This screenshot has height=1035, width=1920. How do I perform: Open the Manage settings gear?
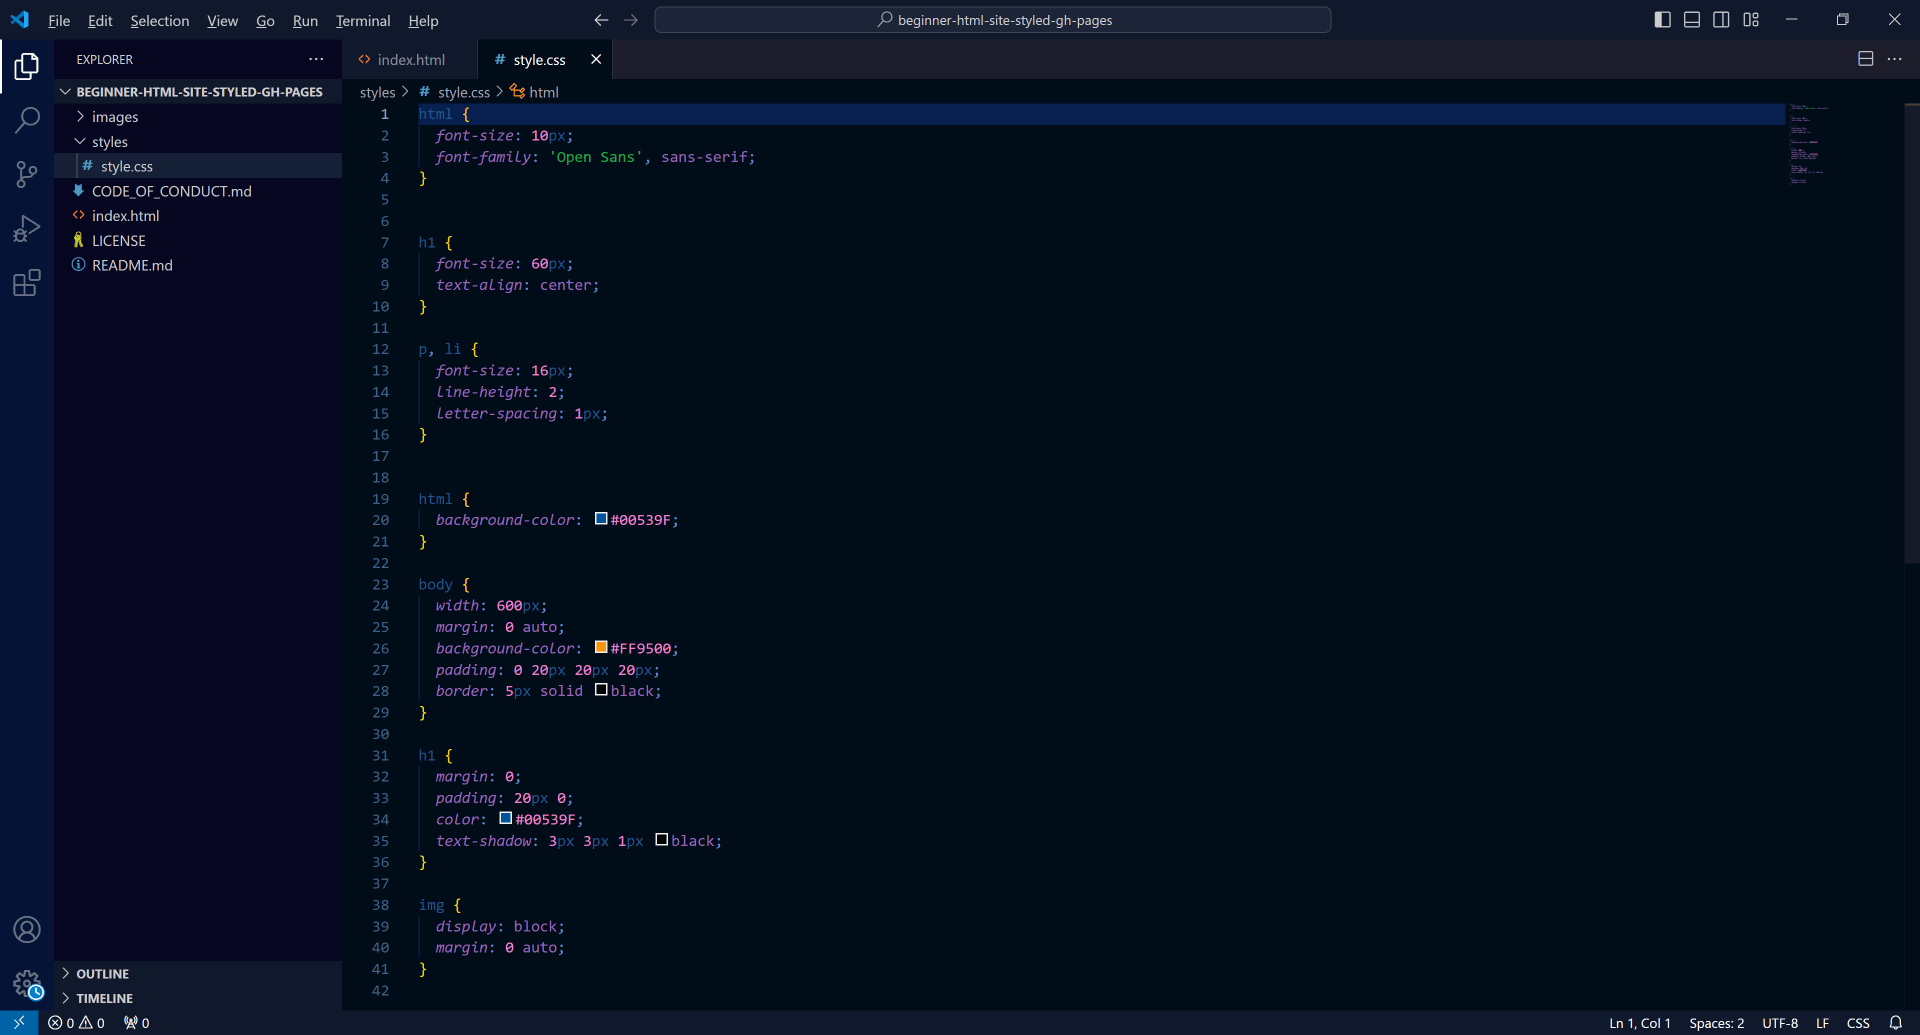(27, 984)
